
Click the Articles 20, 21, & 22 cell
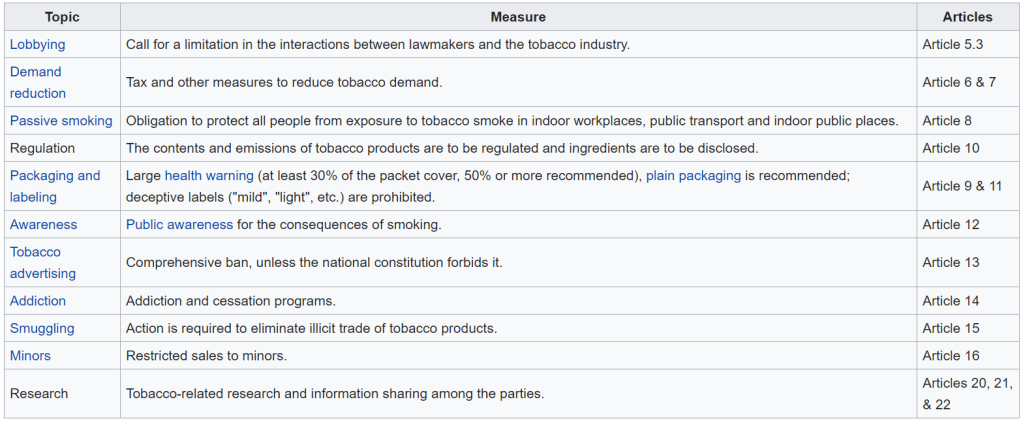point(966,394)
